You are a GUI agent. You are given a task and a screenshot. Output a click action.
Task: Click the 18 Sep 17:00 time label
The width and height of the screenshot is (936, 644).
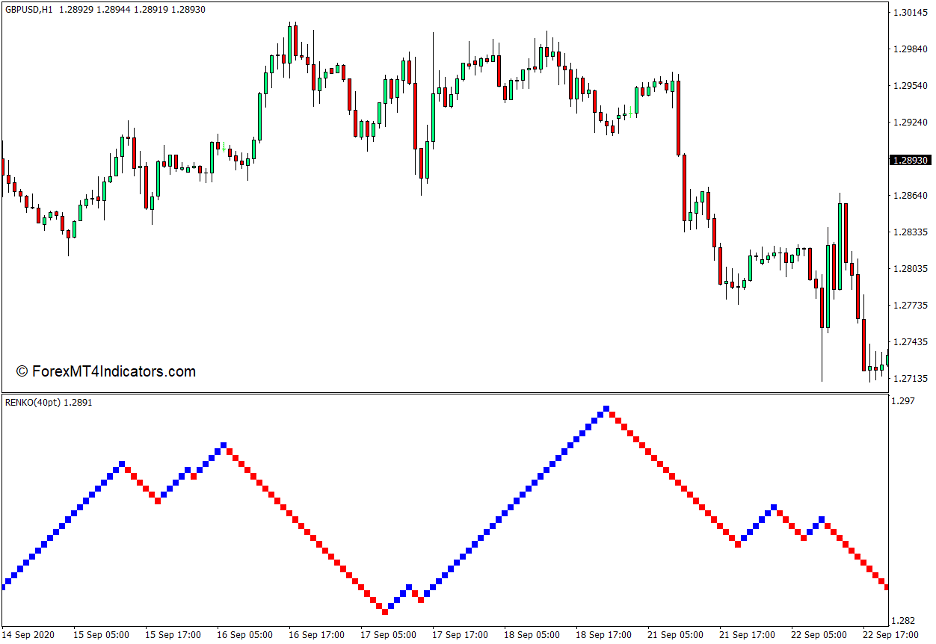pos(603,634)
